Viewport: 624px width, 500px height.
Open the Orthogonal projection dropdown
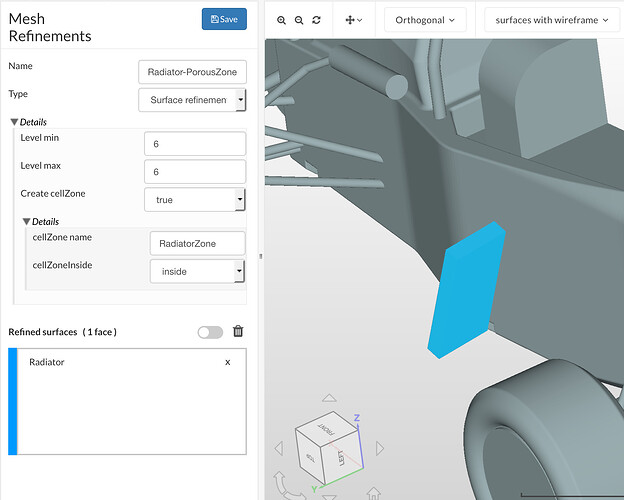click(425, 20)
